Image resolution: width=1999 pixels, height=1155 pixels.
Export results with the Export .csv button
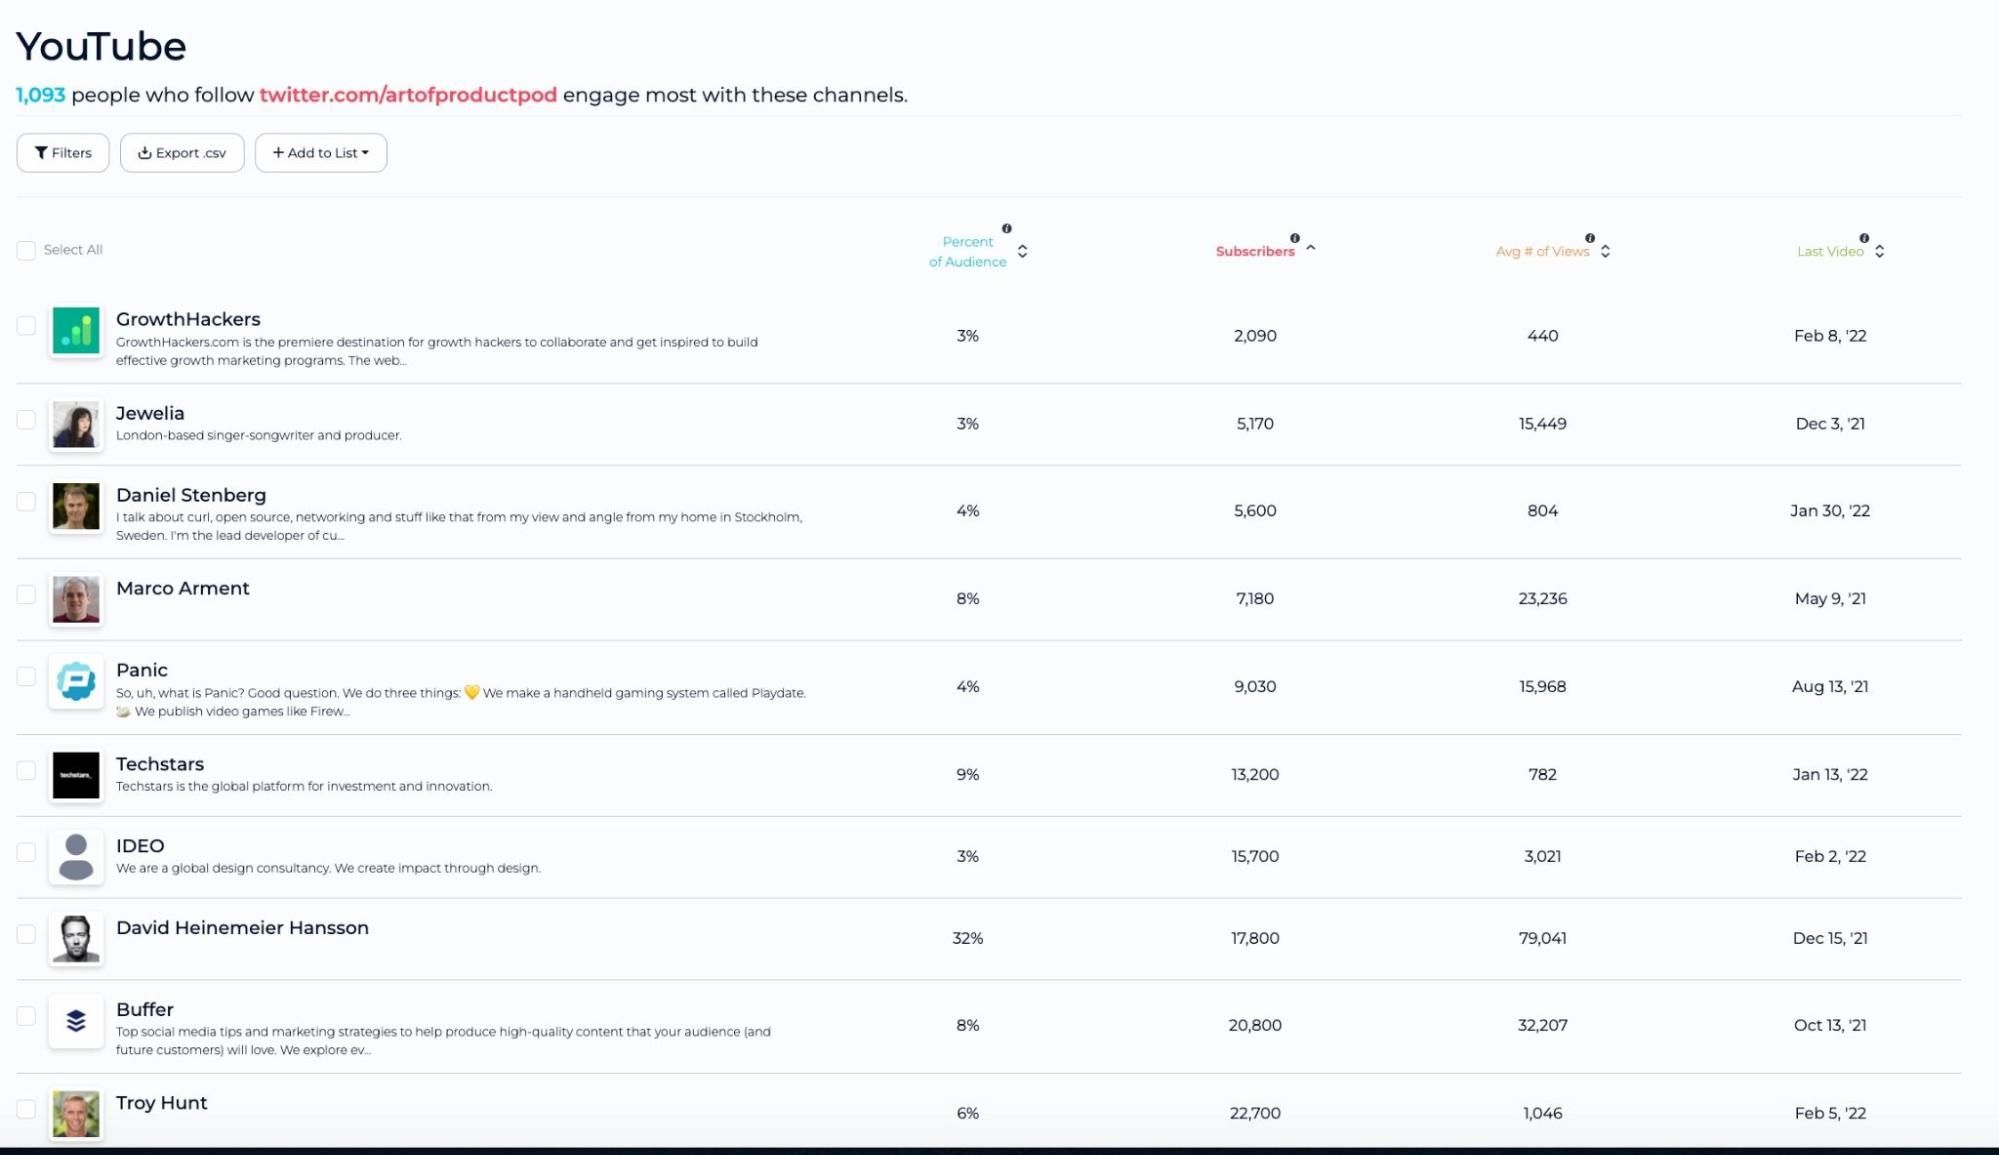tap(182, 153)
